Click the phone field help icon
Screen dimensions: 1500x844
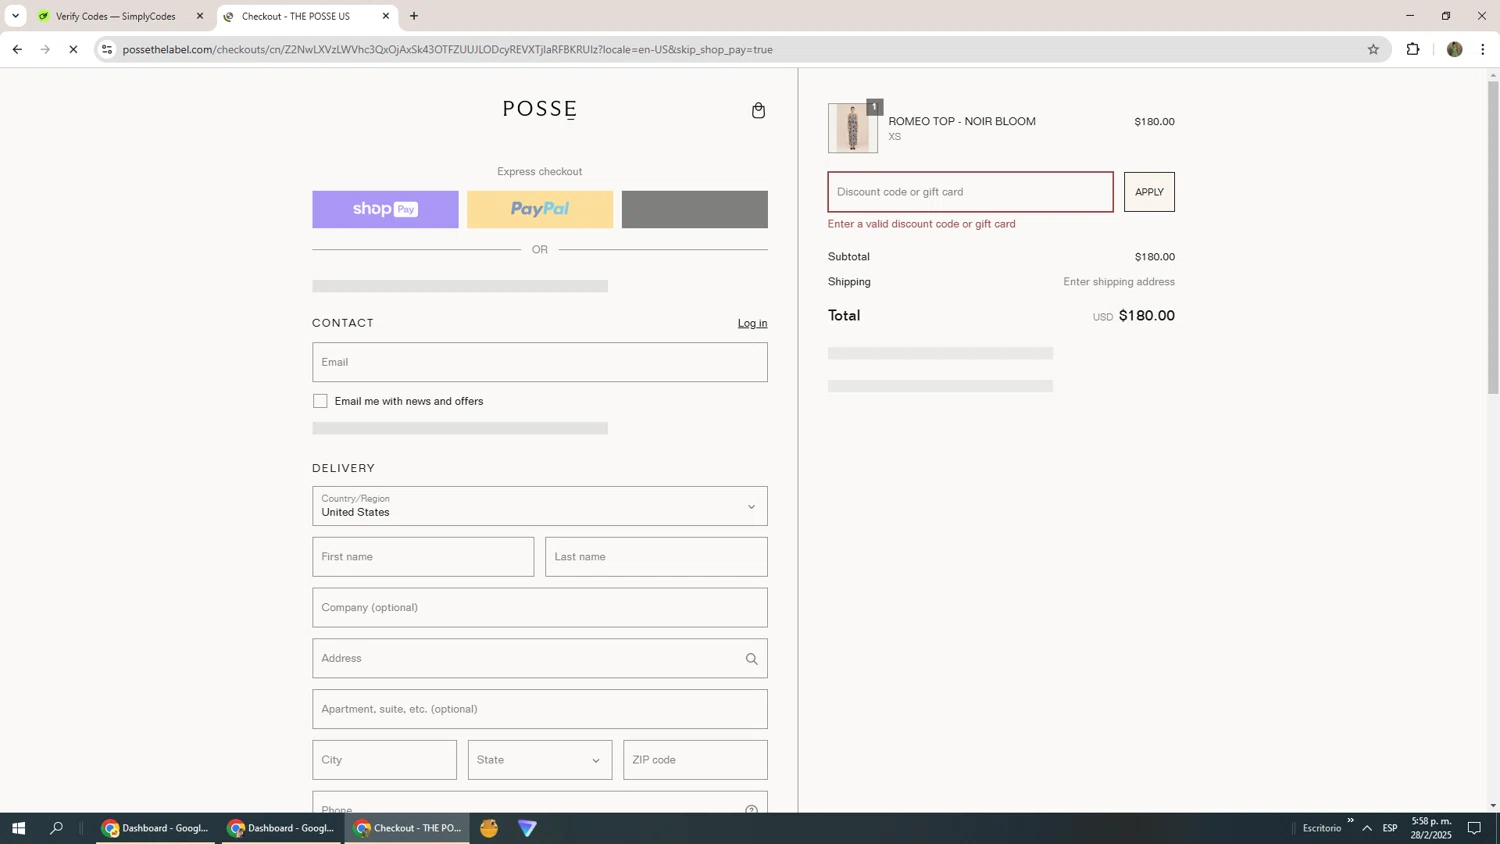pyautogui.click(x=751, y=809)
